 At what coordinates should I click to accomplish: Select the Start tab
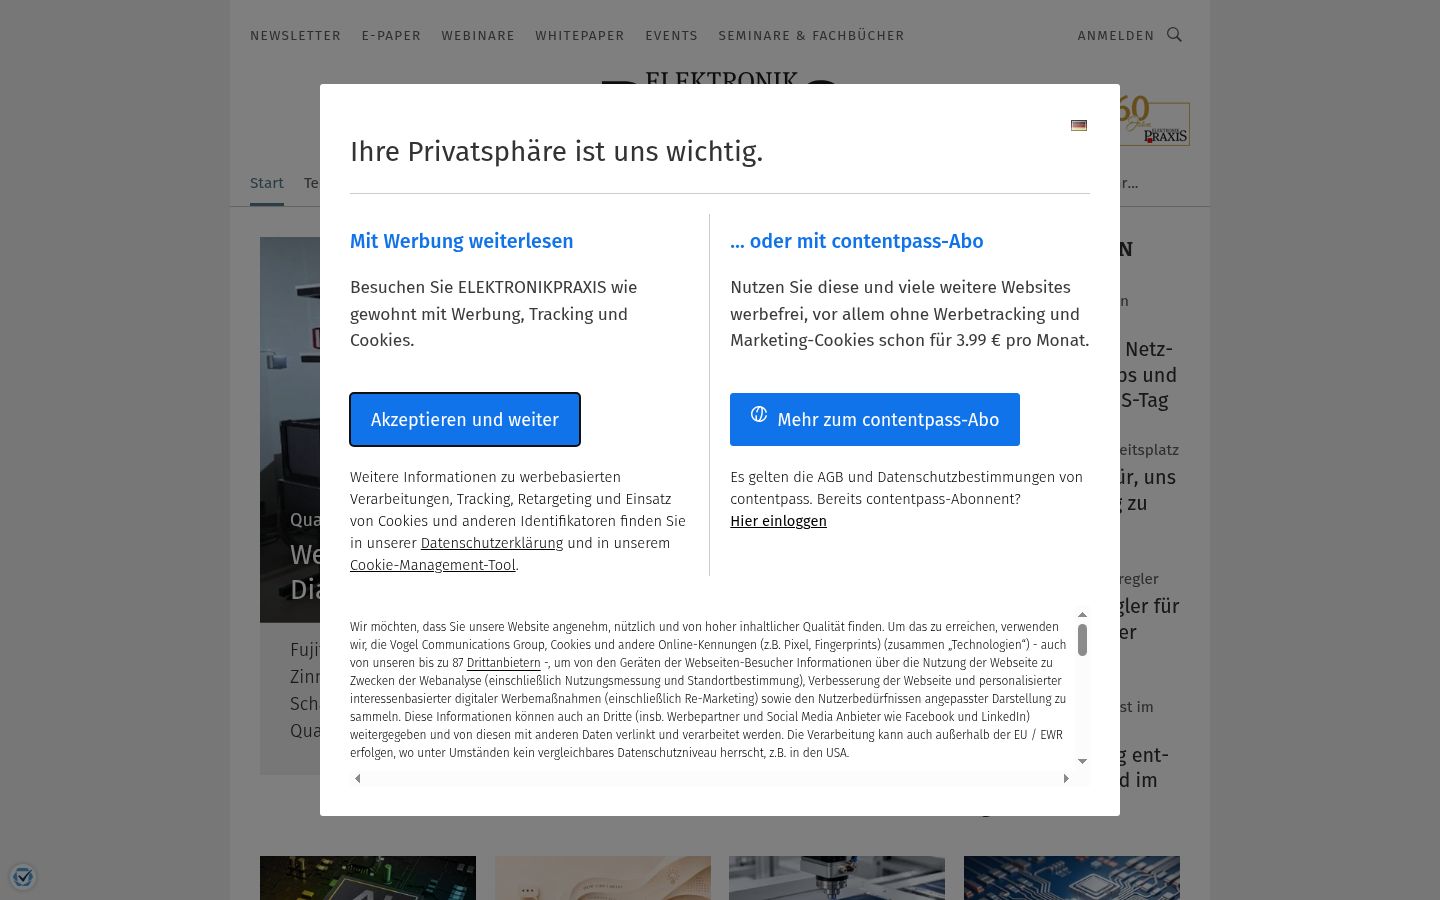(267, 183)
